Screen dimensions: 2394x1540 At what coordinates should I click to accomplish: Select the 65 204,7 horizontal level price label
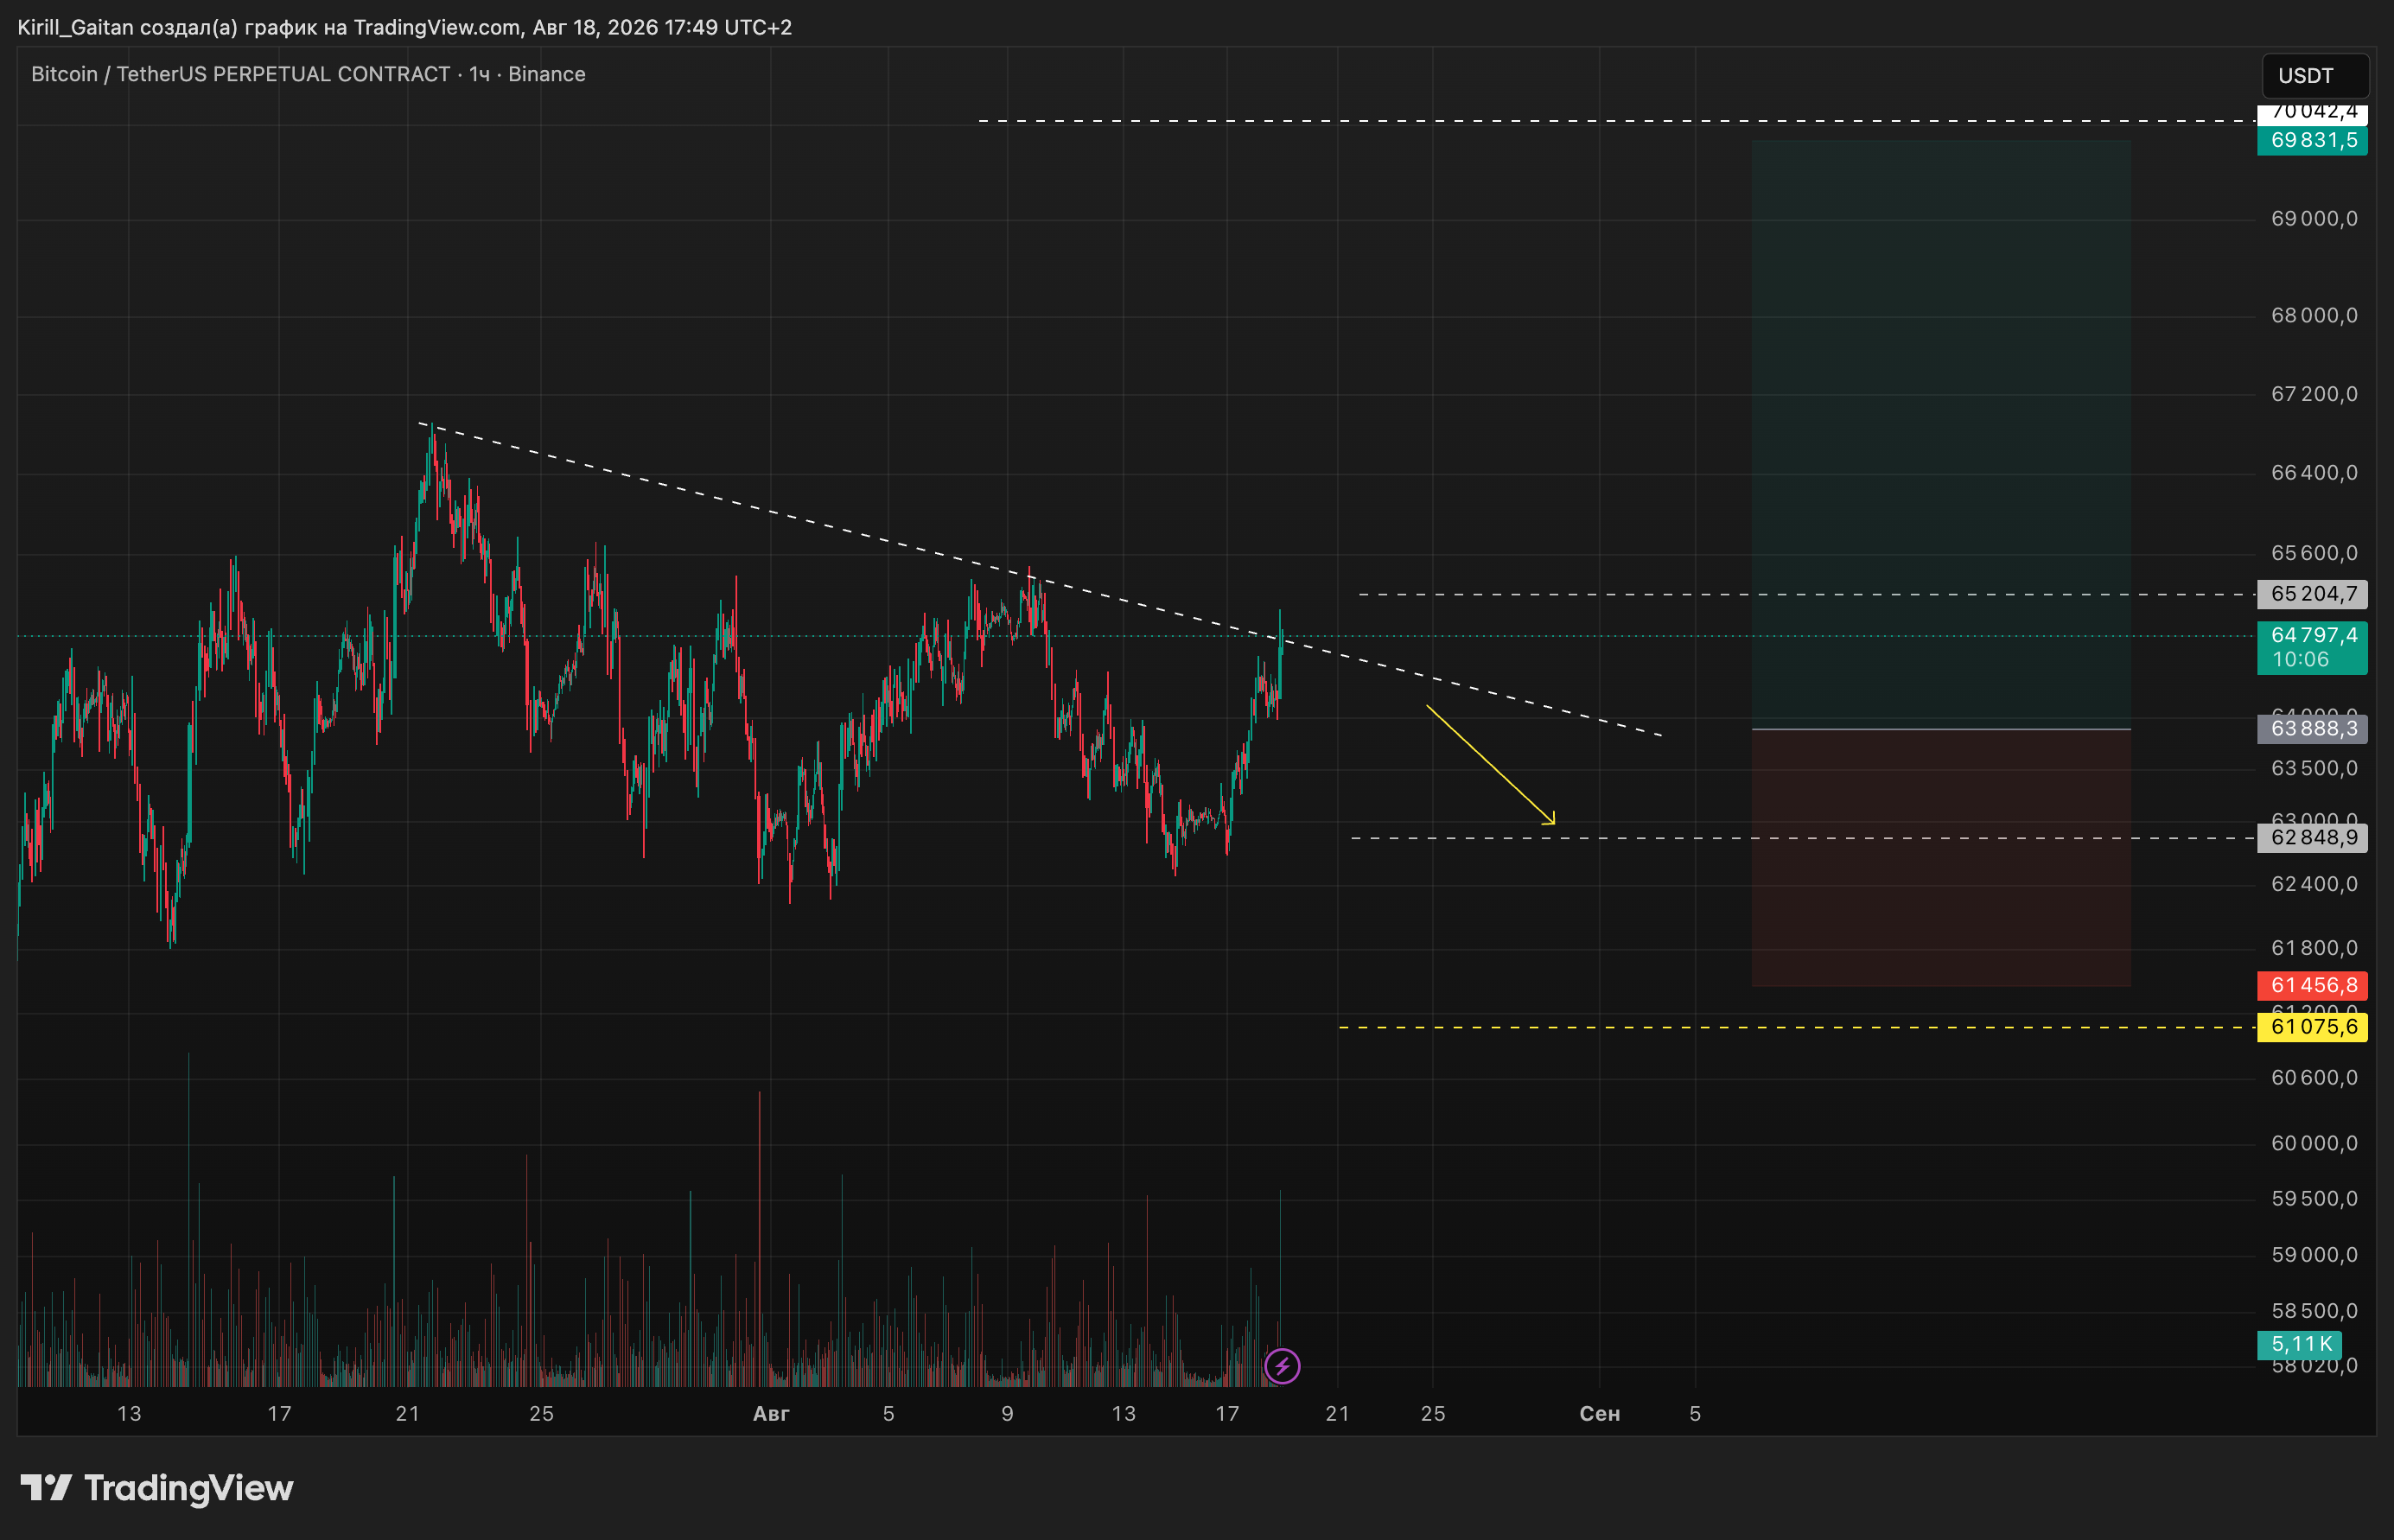coord(2312,594)
